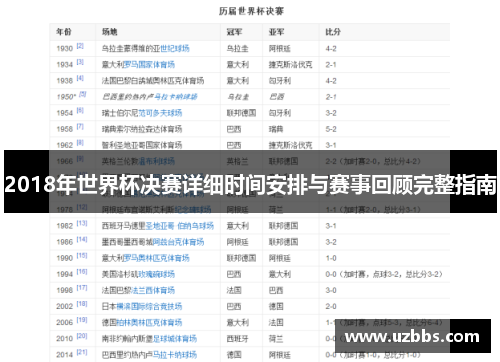This screenshot has height=362, width=500.
Task: Click the 亚军 column header
Action: 277,32
